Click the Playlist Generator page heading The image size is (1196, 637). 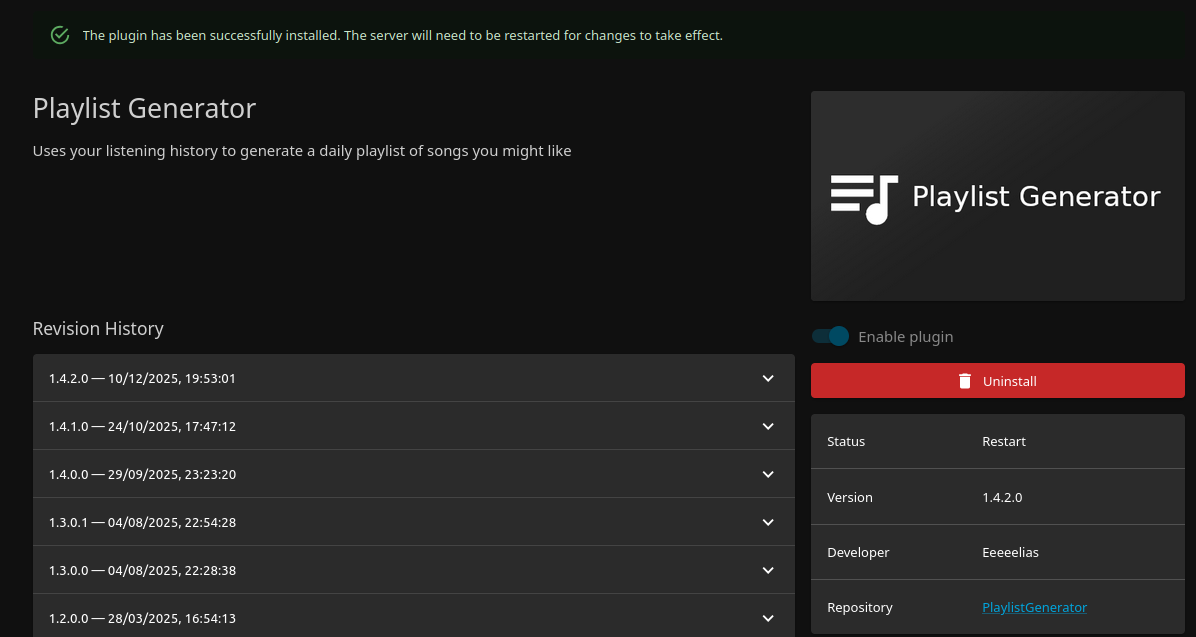(x=144, y=108)
